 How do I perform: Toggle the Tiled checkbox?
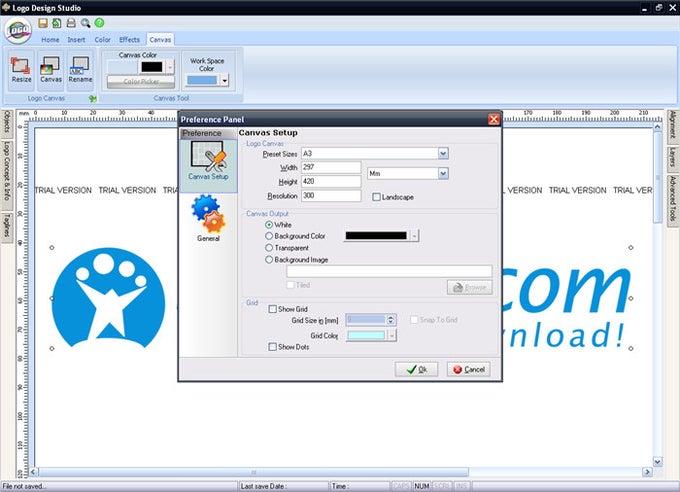pos(290,285)
